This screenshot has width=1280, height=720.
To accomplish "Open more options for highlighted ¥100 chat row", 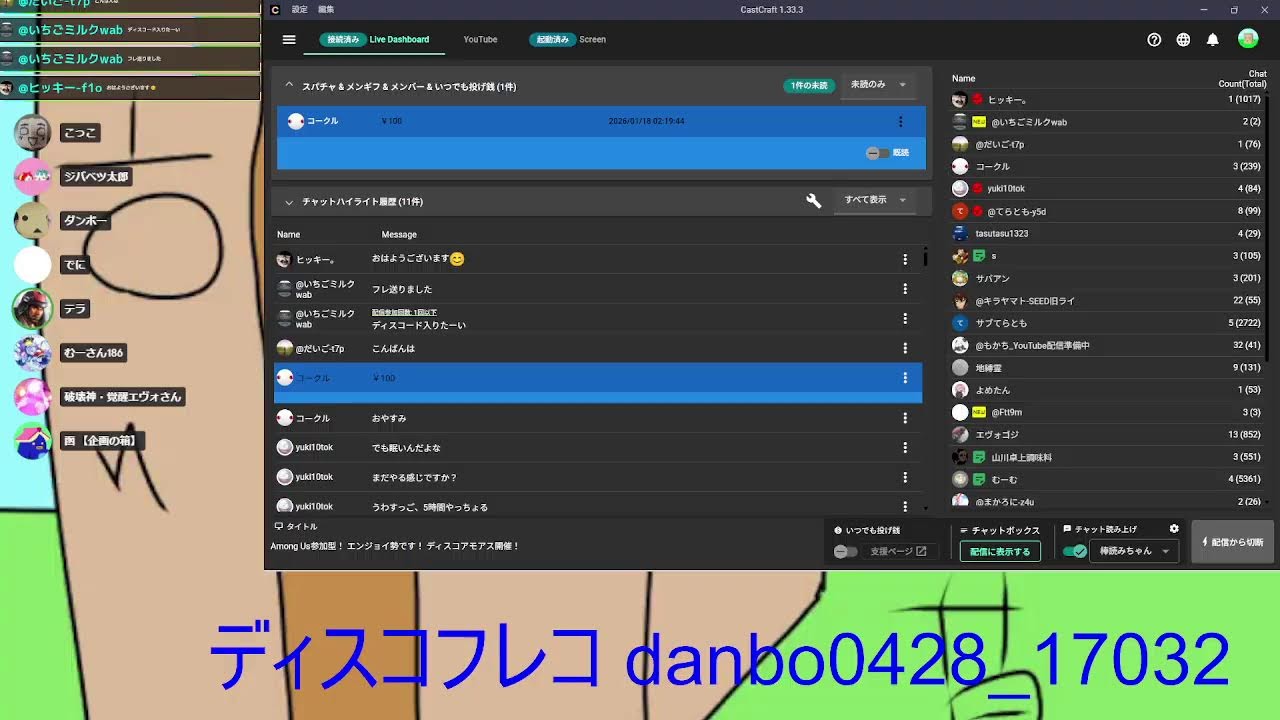I will click(x=905, y=378).
